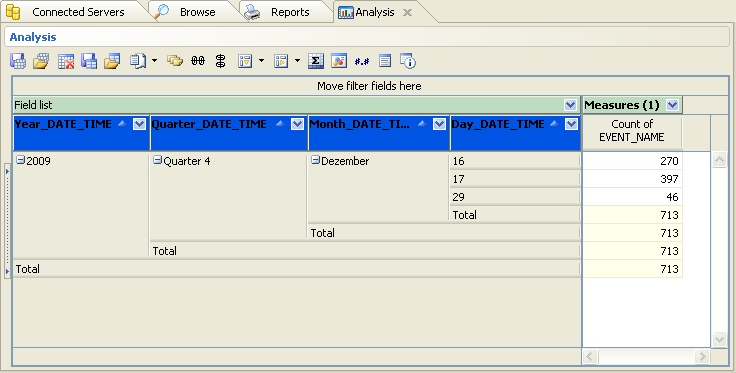
Task: Click the save grid layout icon
Action: tap(18, 61)
